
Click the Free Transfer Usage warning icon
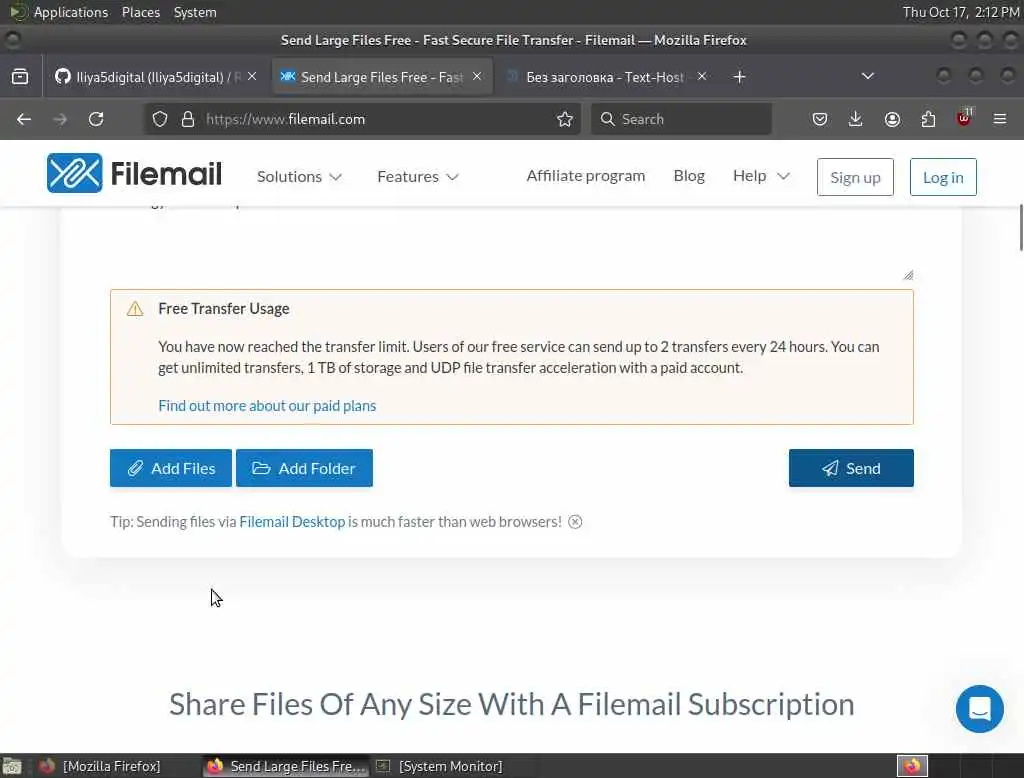point(135,309)
